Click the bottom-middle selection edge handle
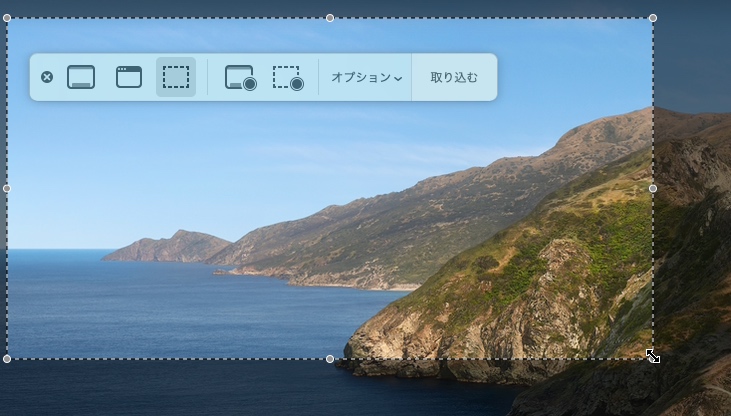The height and width of the screenshot is (416, 731). tap(330, 359)
